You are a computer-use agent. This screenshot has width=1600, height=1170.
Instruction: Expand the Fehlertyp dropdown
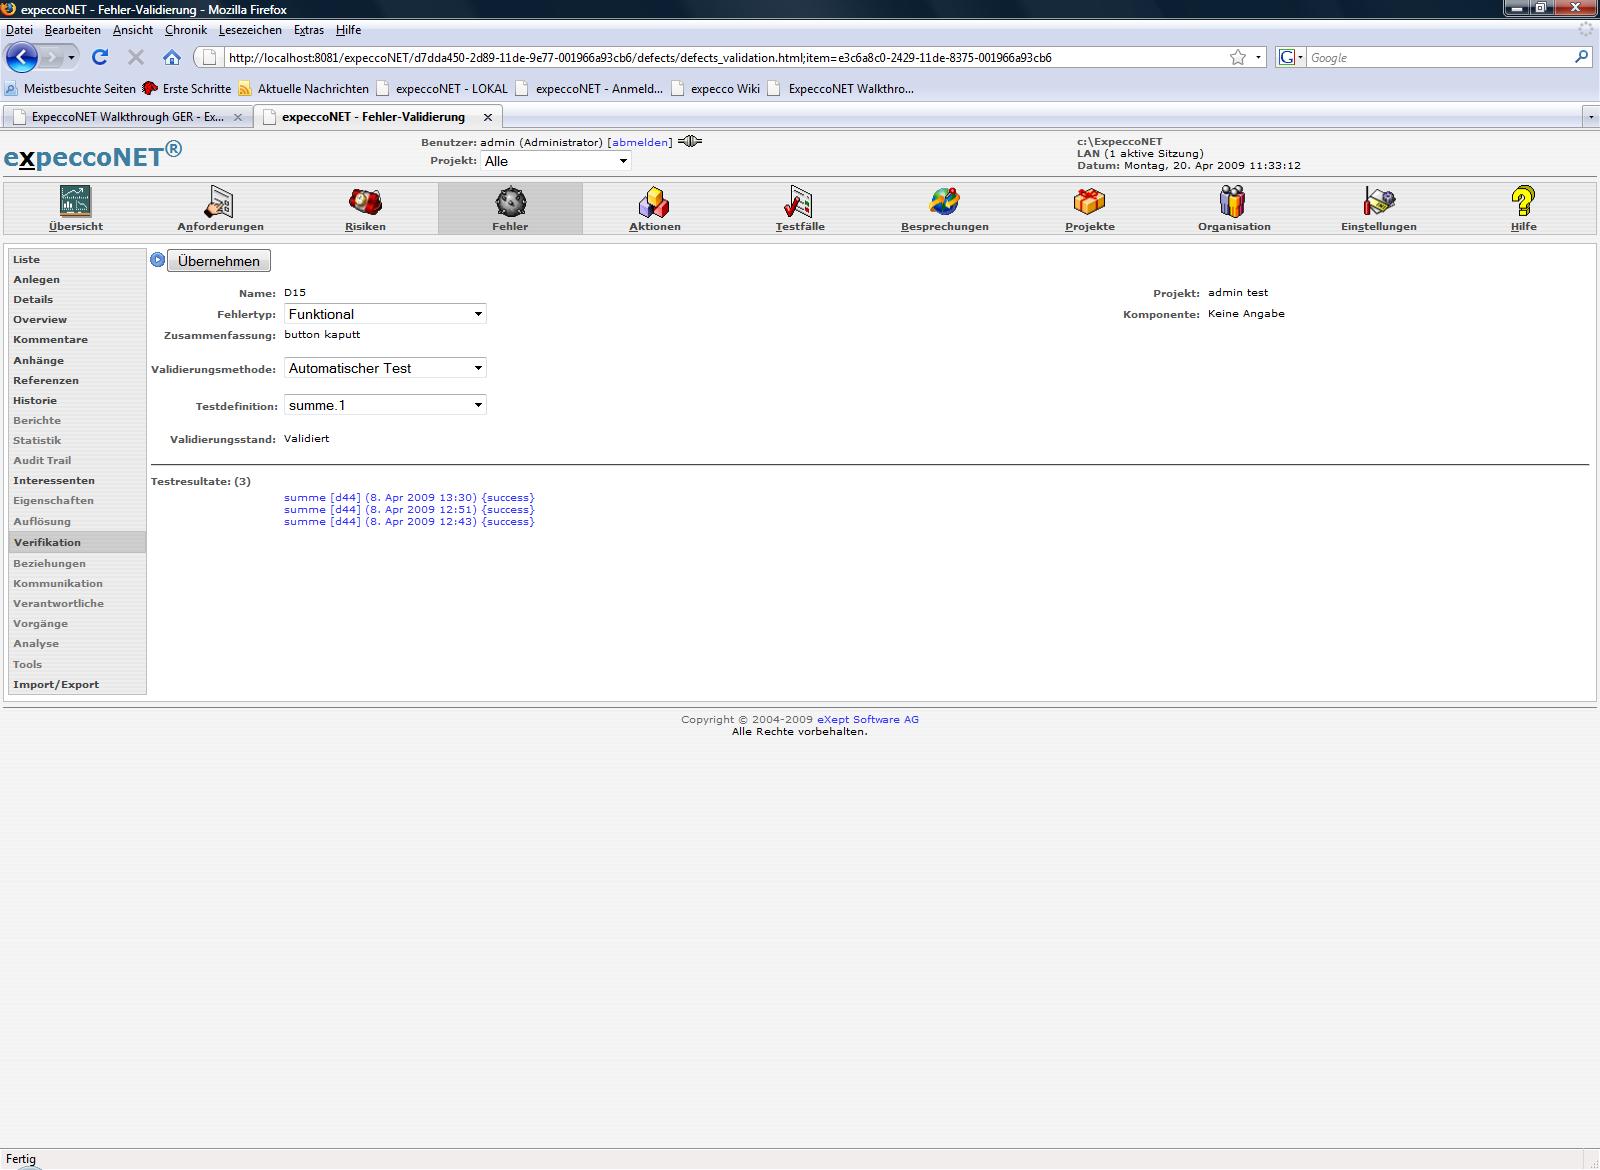click(385, 314)
